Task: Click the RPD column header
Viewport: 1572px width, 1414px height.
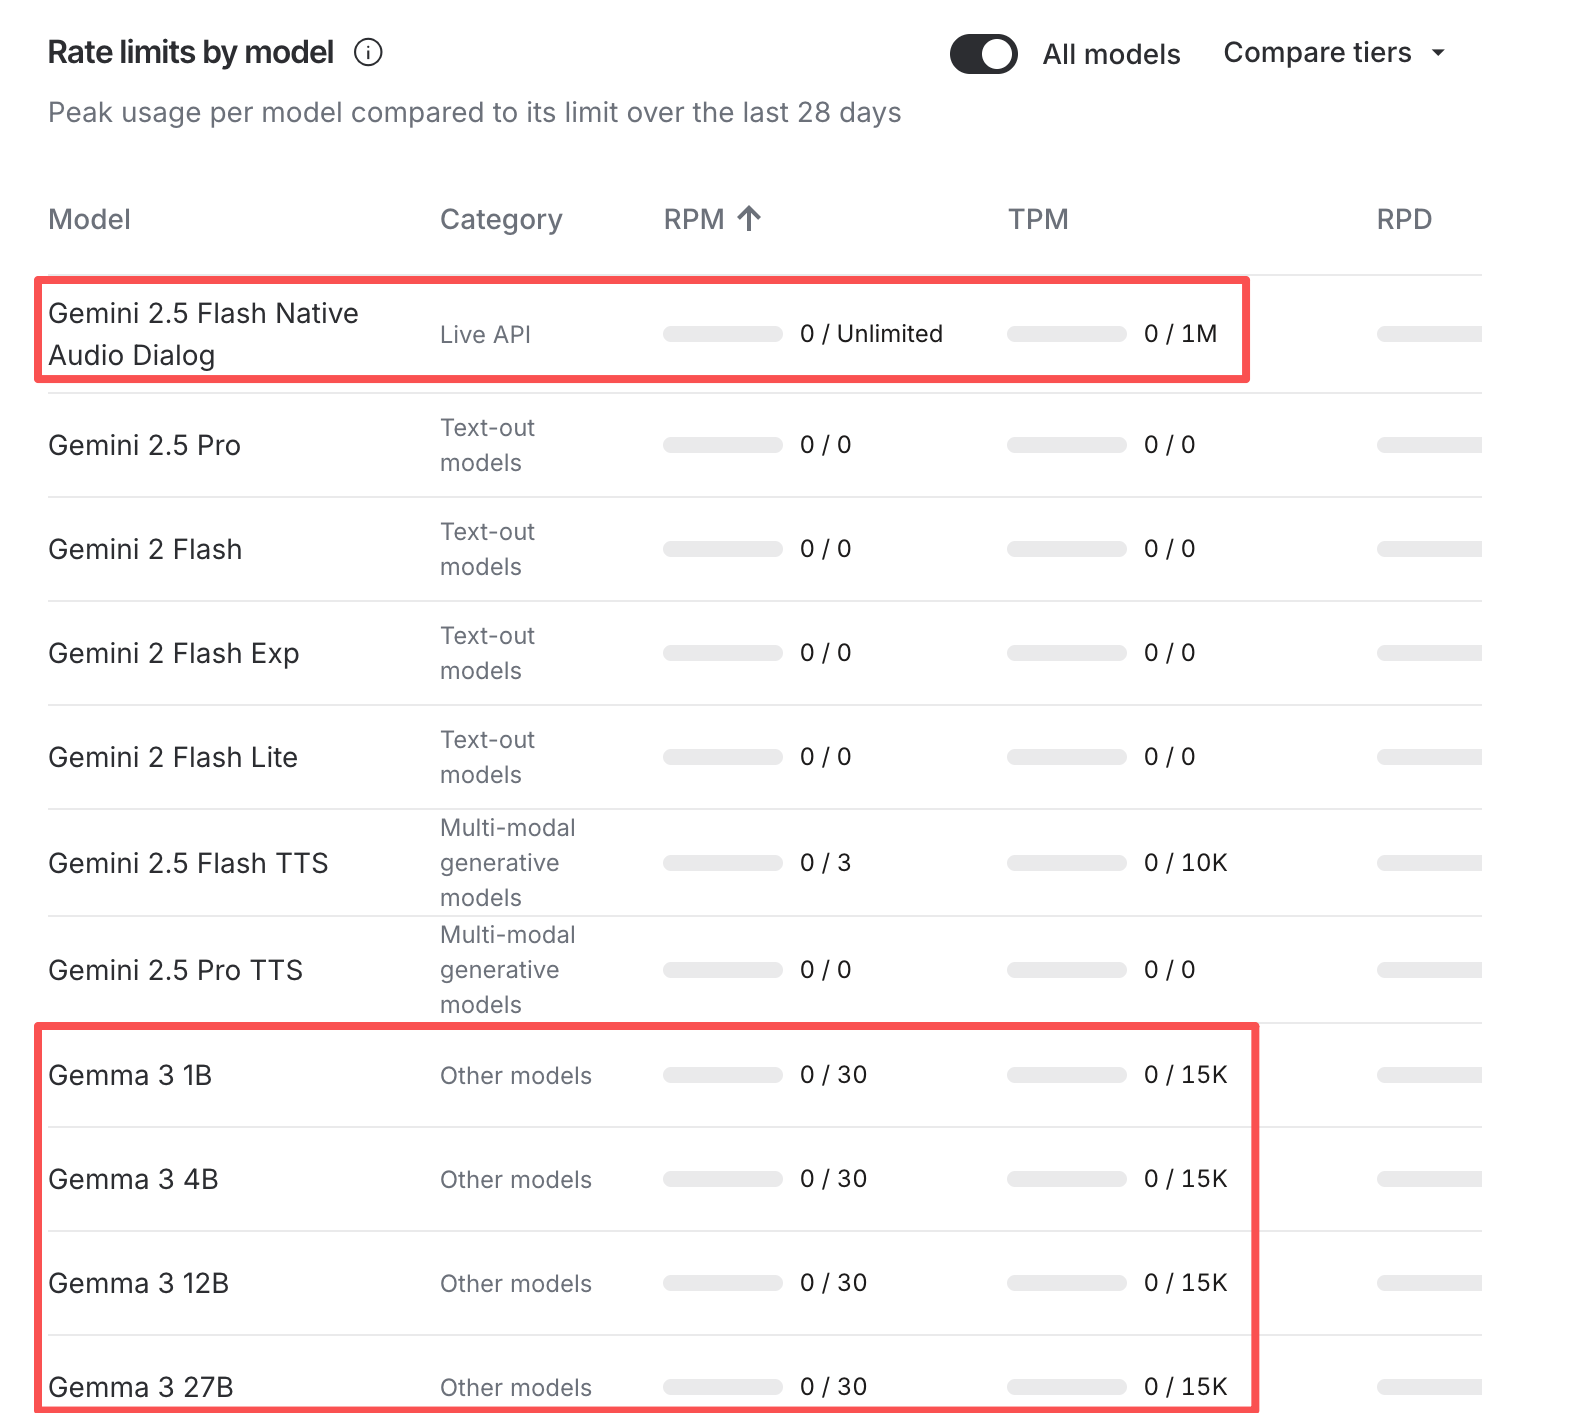Action: (x=1404, y=219)
